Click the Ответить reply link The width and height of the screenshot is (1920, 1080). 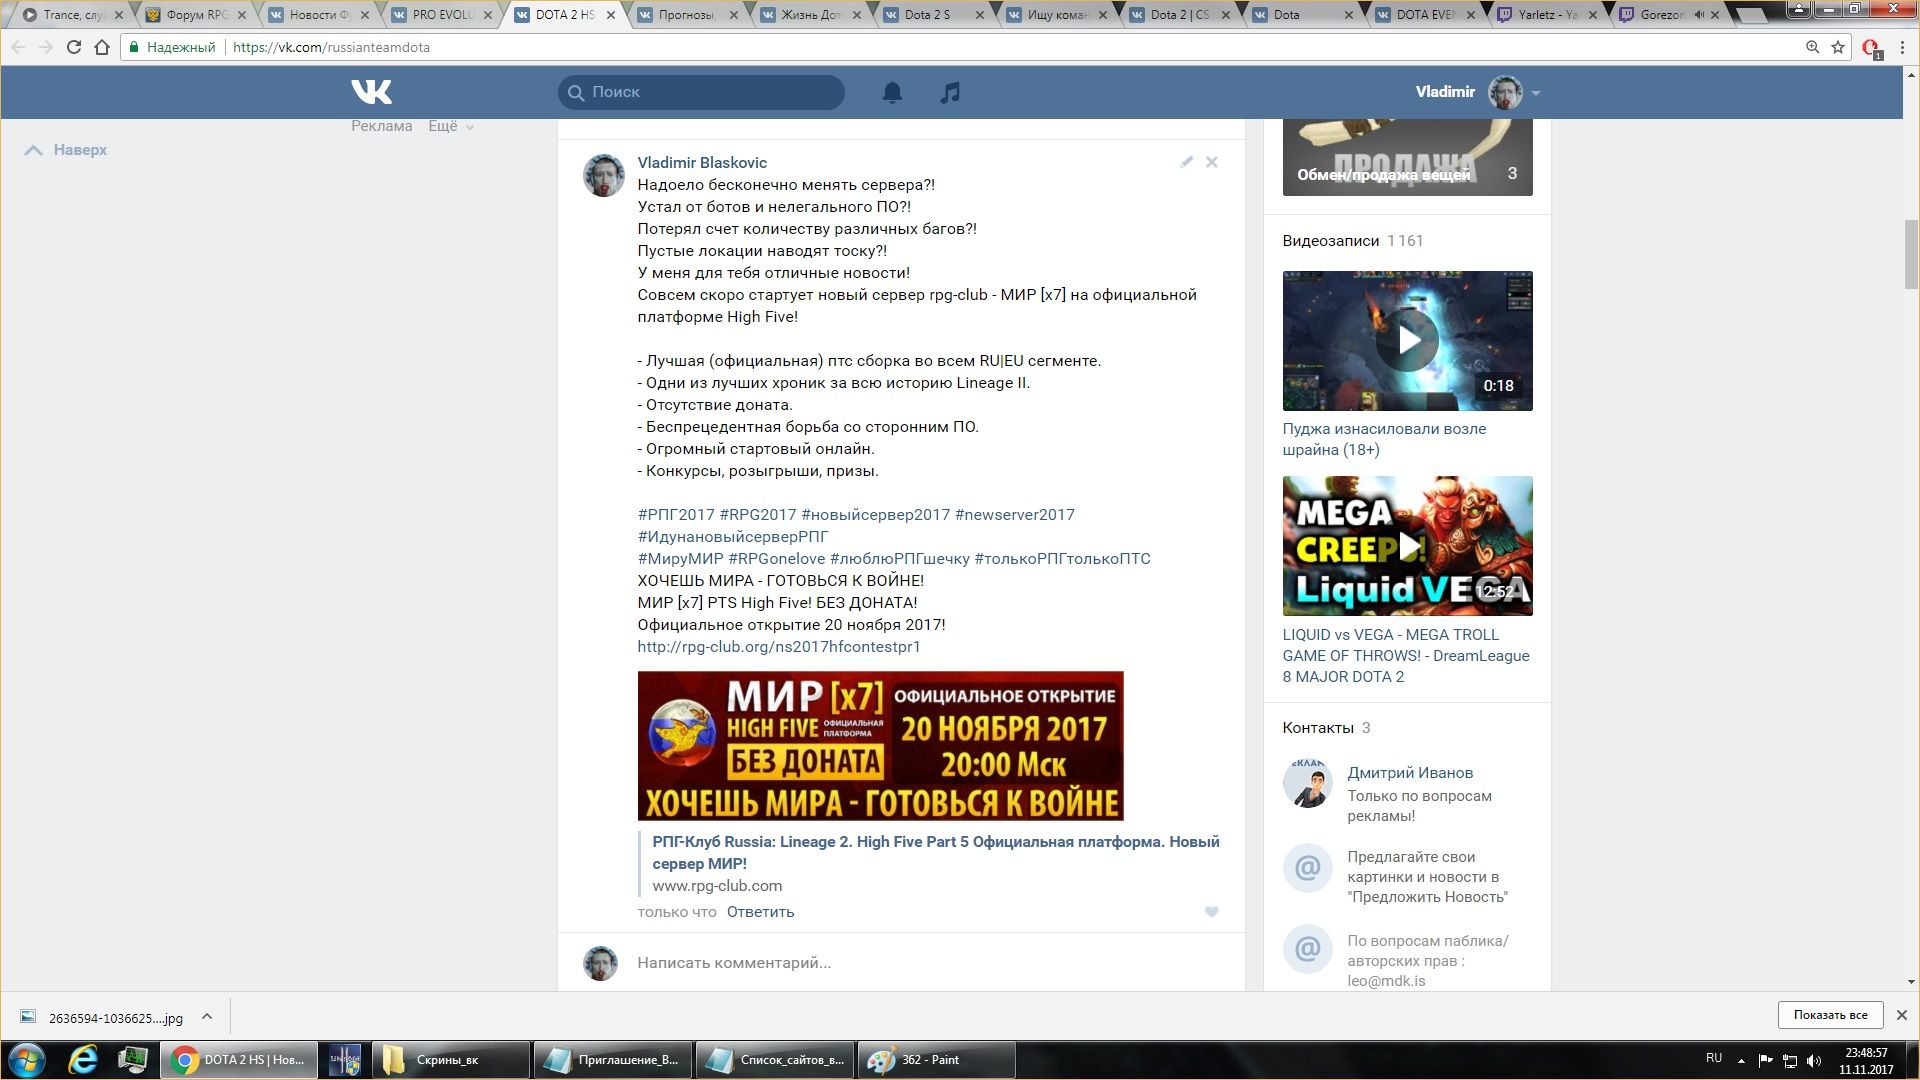click(760, 912)
